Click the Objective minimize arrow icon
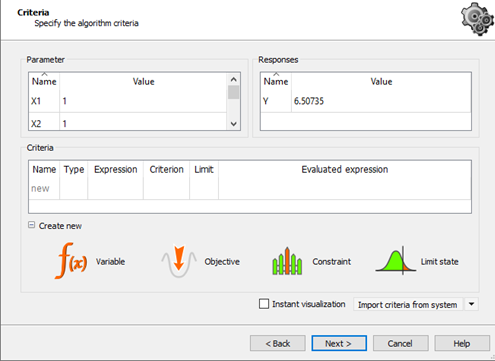Viewport: 495px width, 361px height. [x=179, y=261]
